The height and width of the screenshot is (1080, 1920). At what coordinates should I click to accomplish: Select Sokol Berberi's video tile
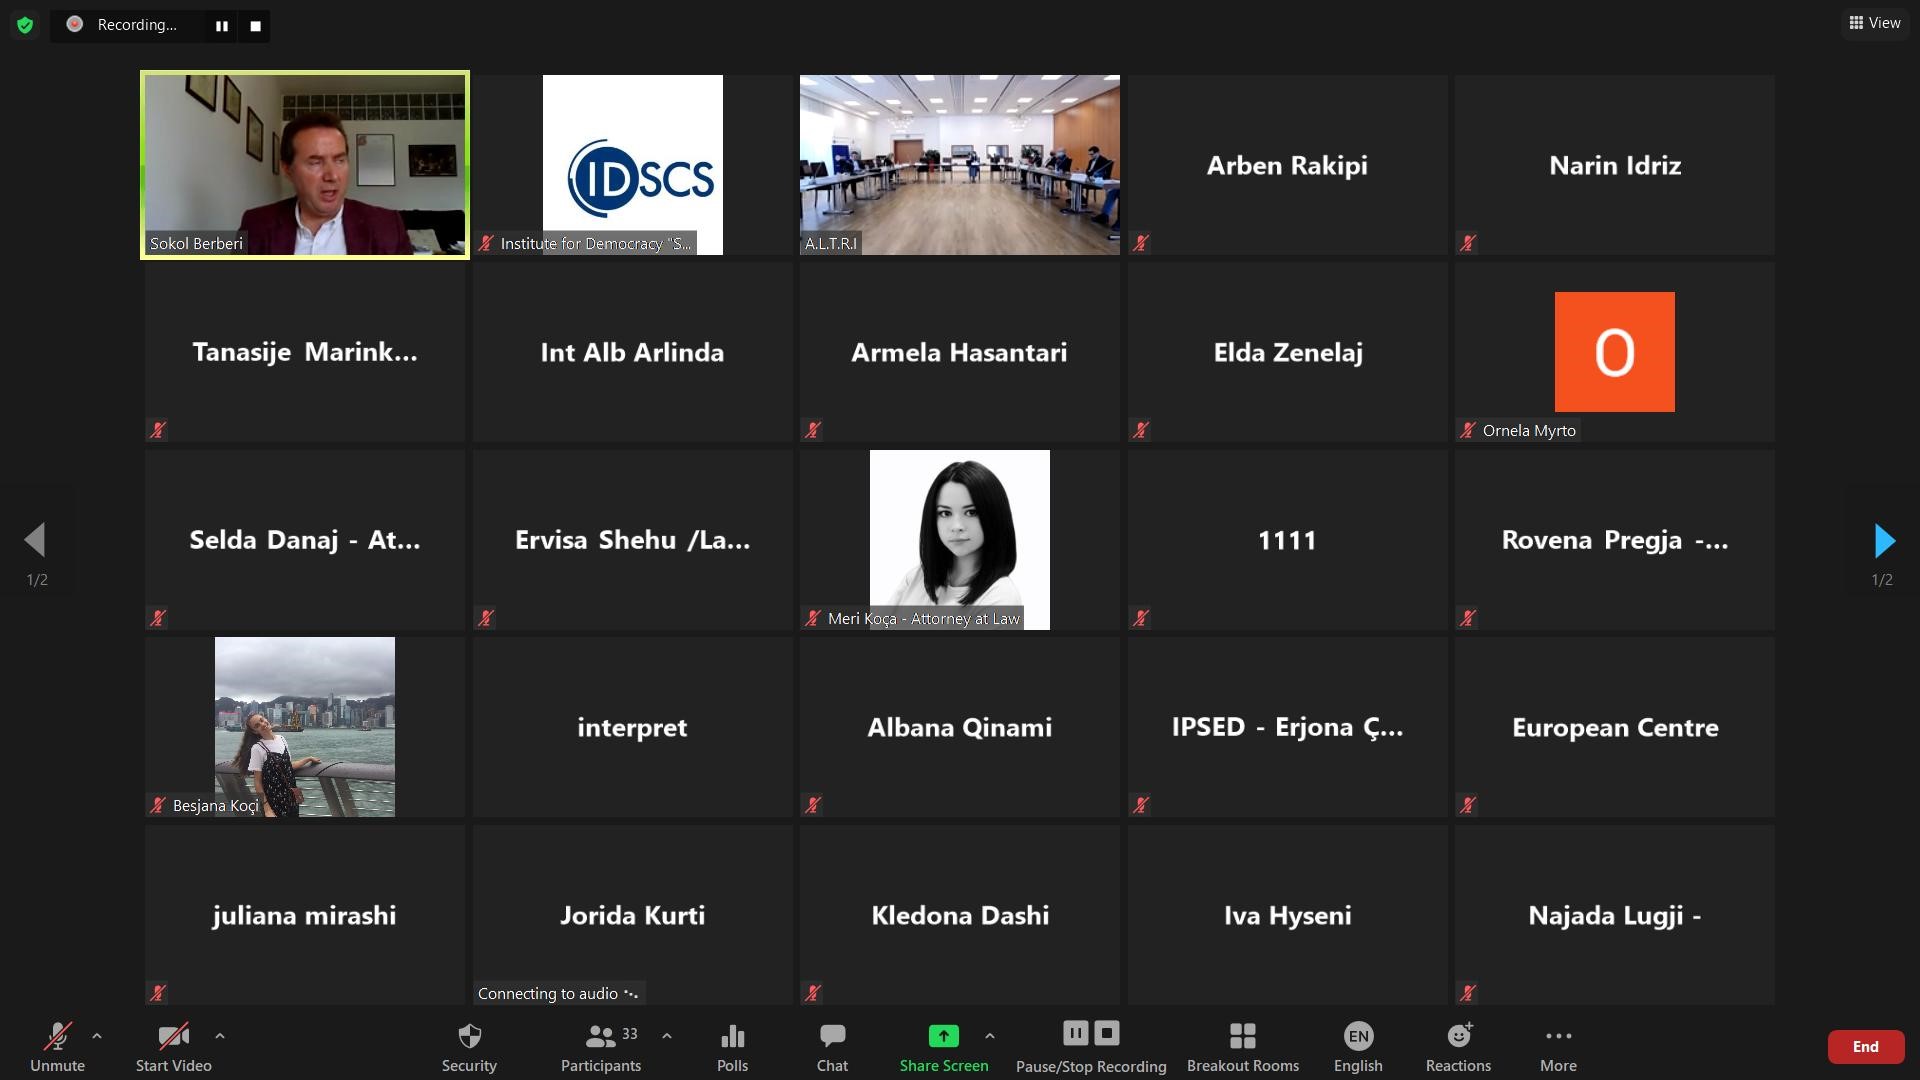click(x=305, y=165)
